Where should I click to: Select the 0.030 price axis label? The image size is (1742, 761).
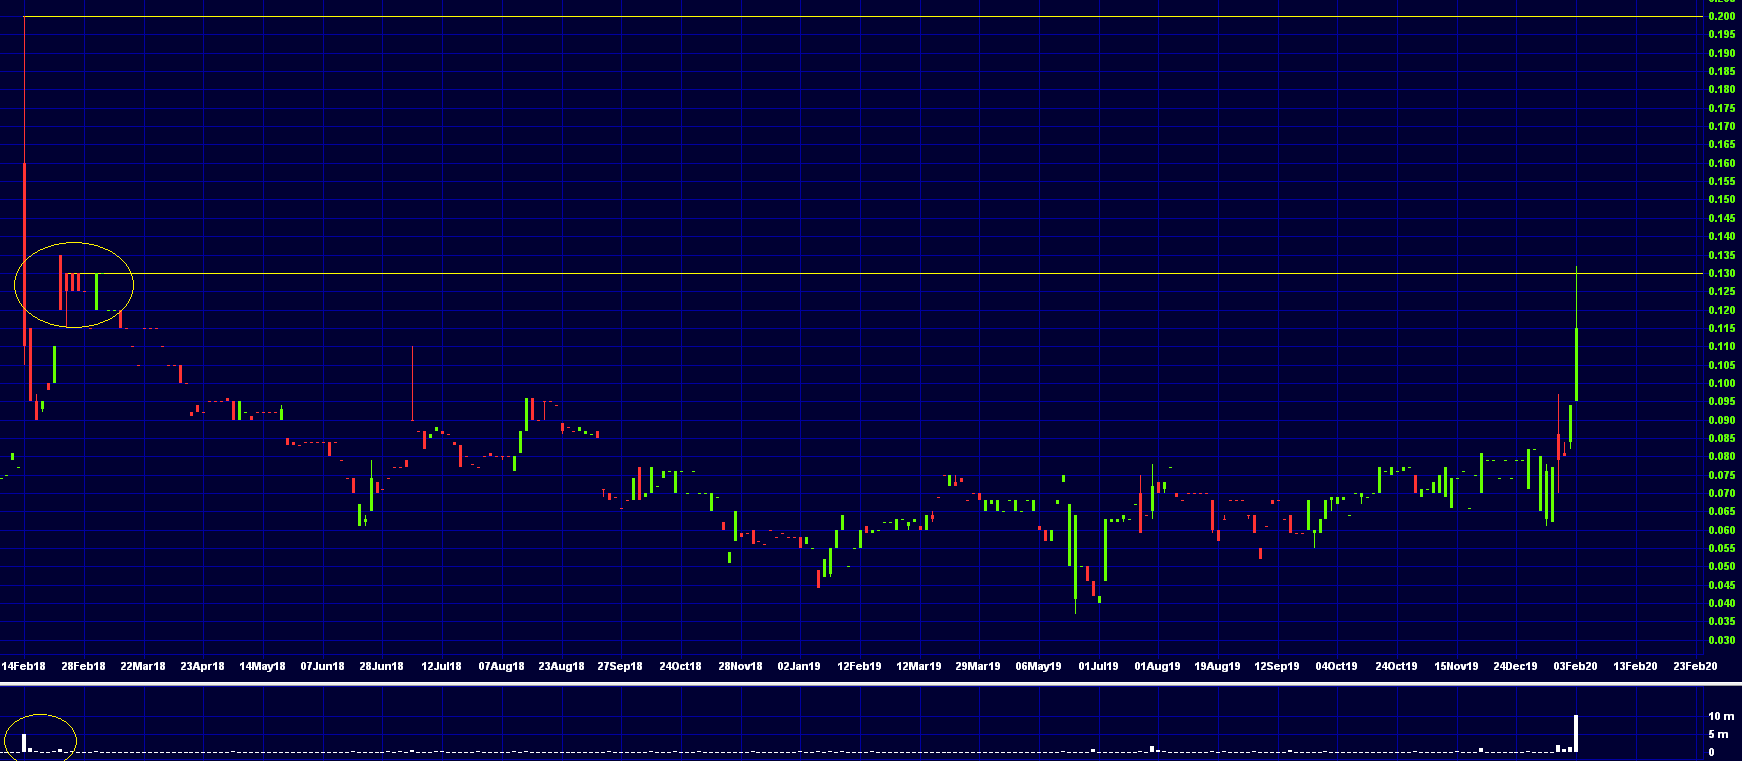coord(1722,640)
